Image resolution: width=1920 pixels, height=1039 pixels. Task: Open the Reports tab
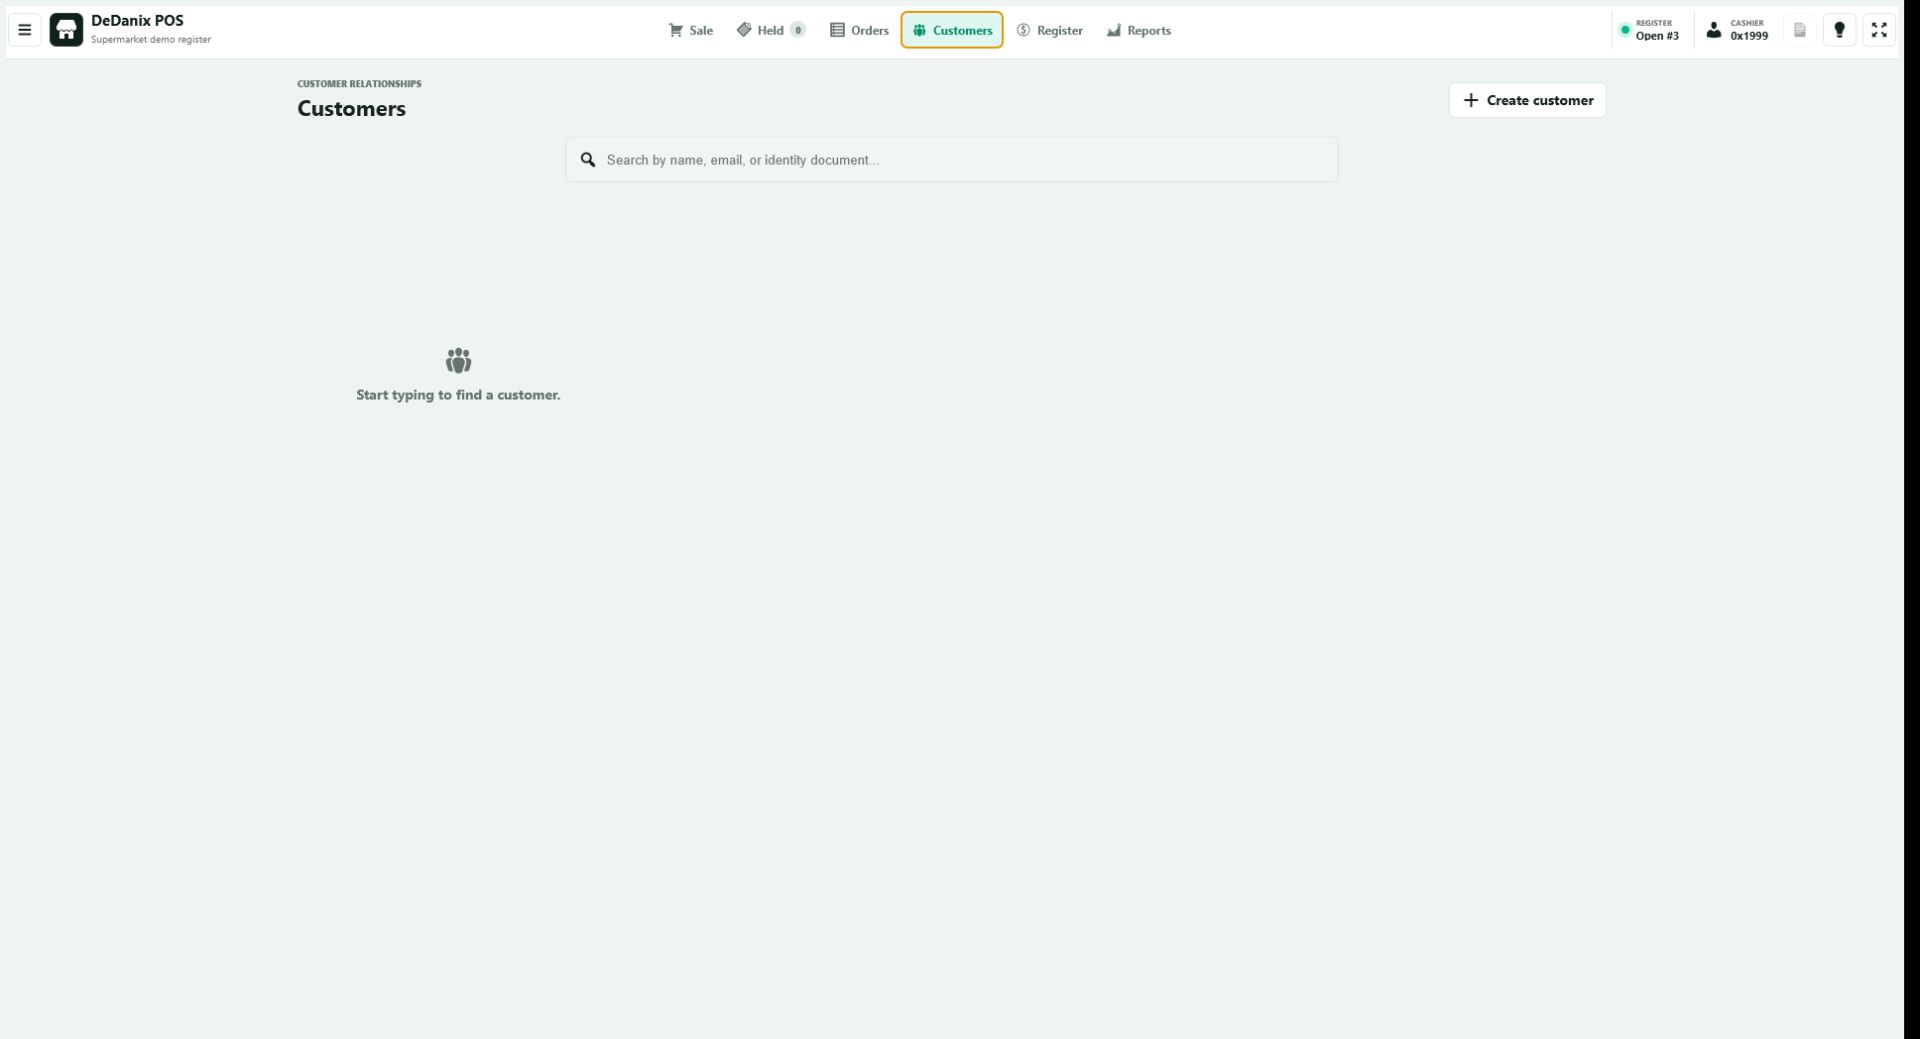(x=1139, y=30)
